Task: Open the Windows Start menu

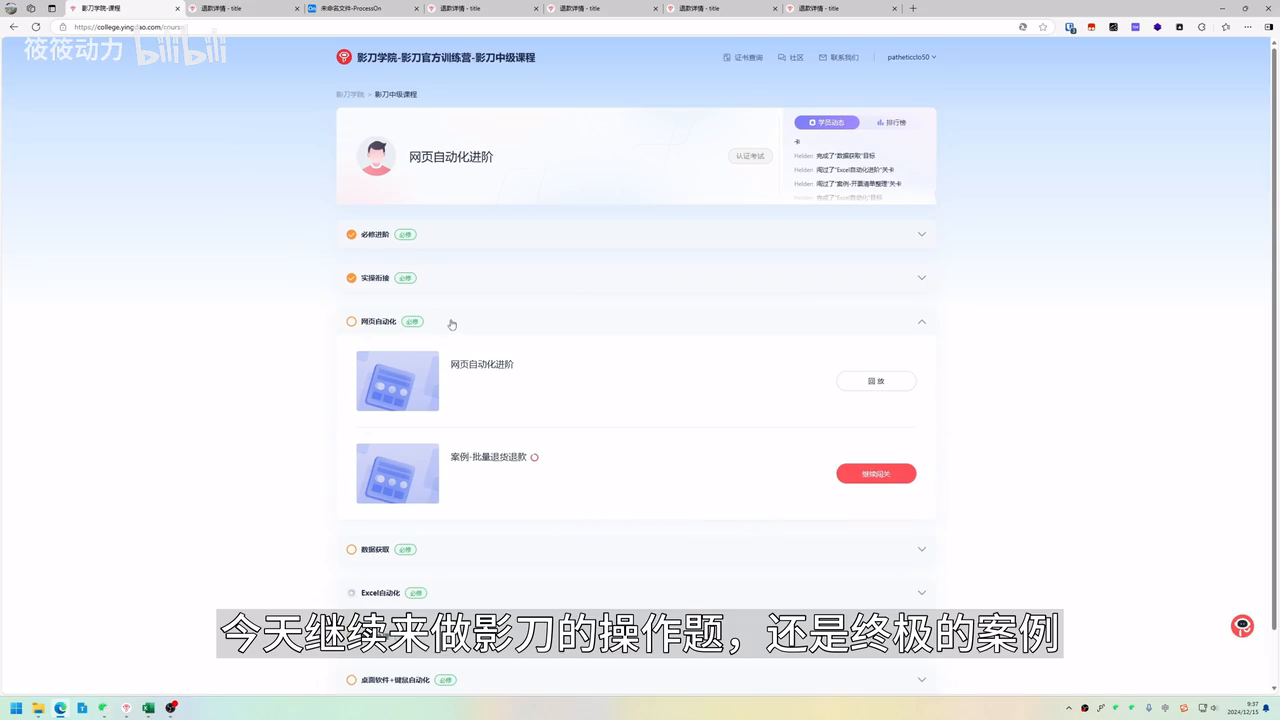Action: (x=16, y=708)
